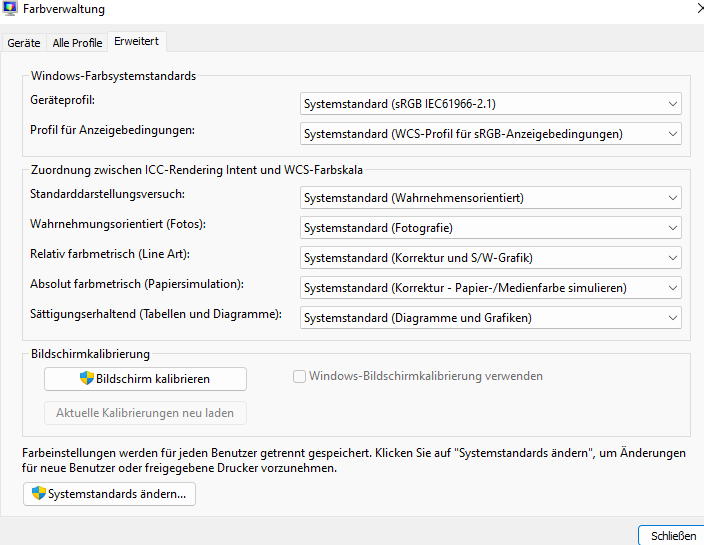The height and width of the screenshot is (545, 704).
Task: Switch to the Geräte tab
Action: click(x=24, y=43)
